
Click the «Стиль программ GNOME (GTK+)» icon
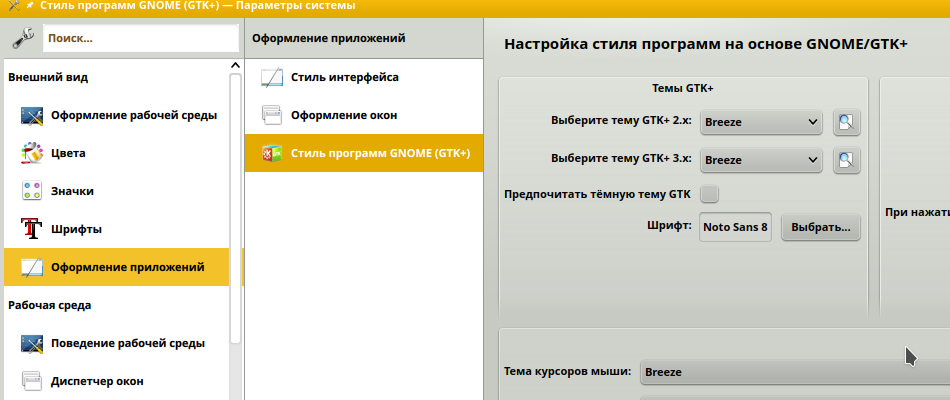[x=272, y=153]
